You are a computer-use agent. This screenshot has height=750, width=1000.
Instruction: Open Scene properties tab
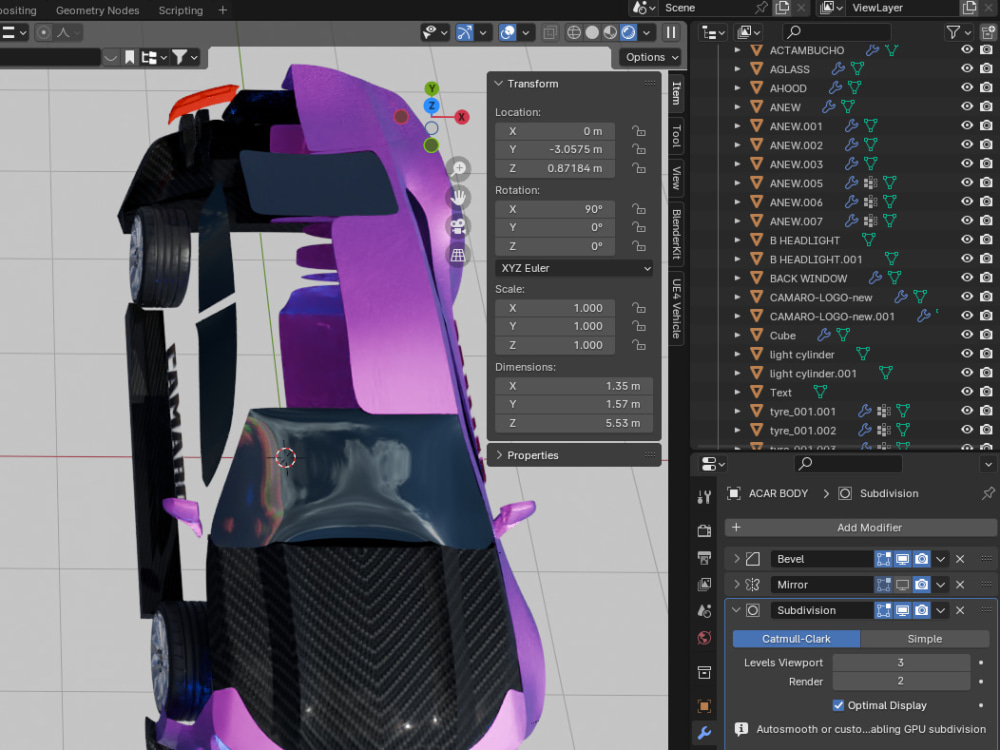[x=705, y=611]
